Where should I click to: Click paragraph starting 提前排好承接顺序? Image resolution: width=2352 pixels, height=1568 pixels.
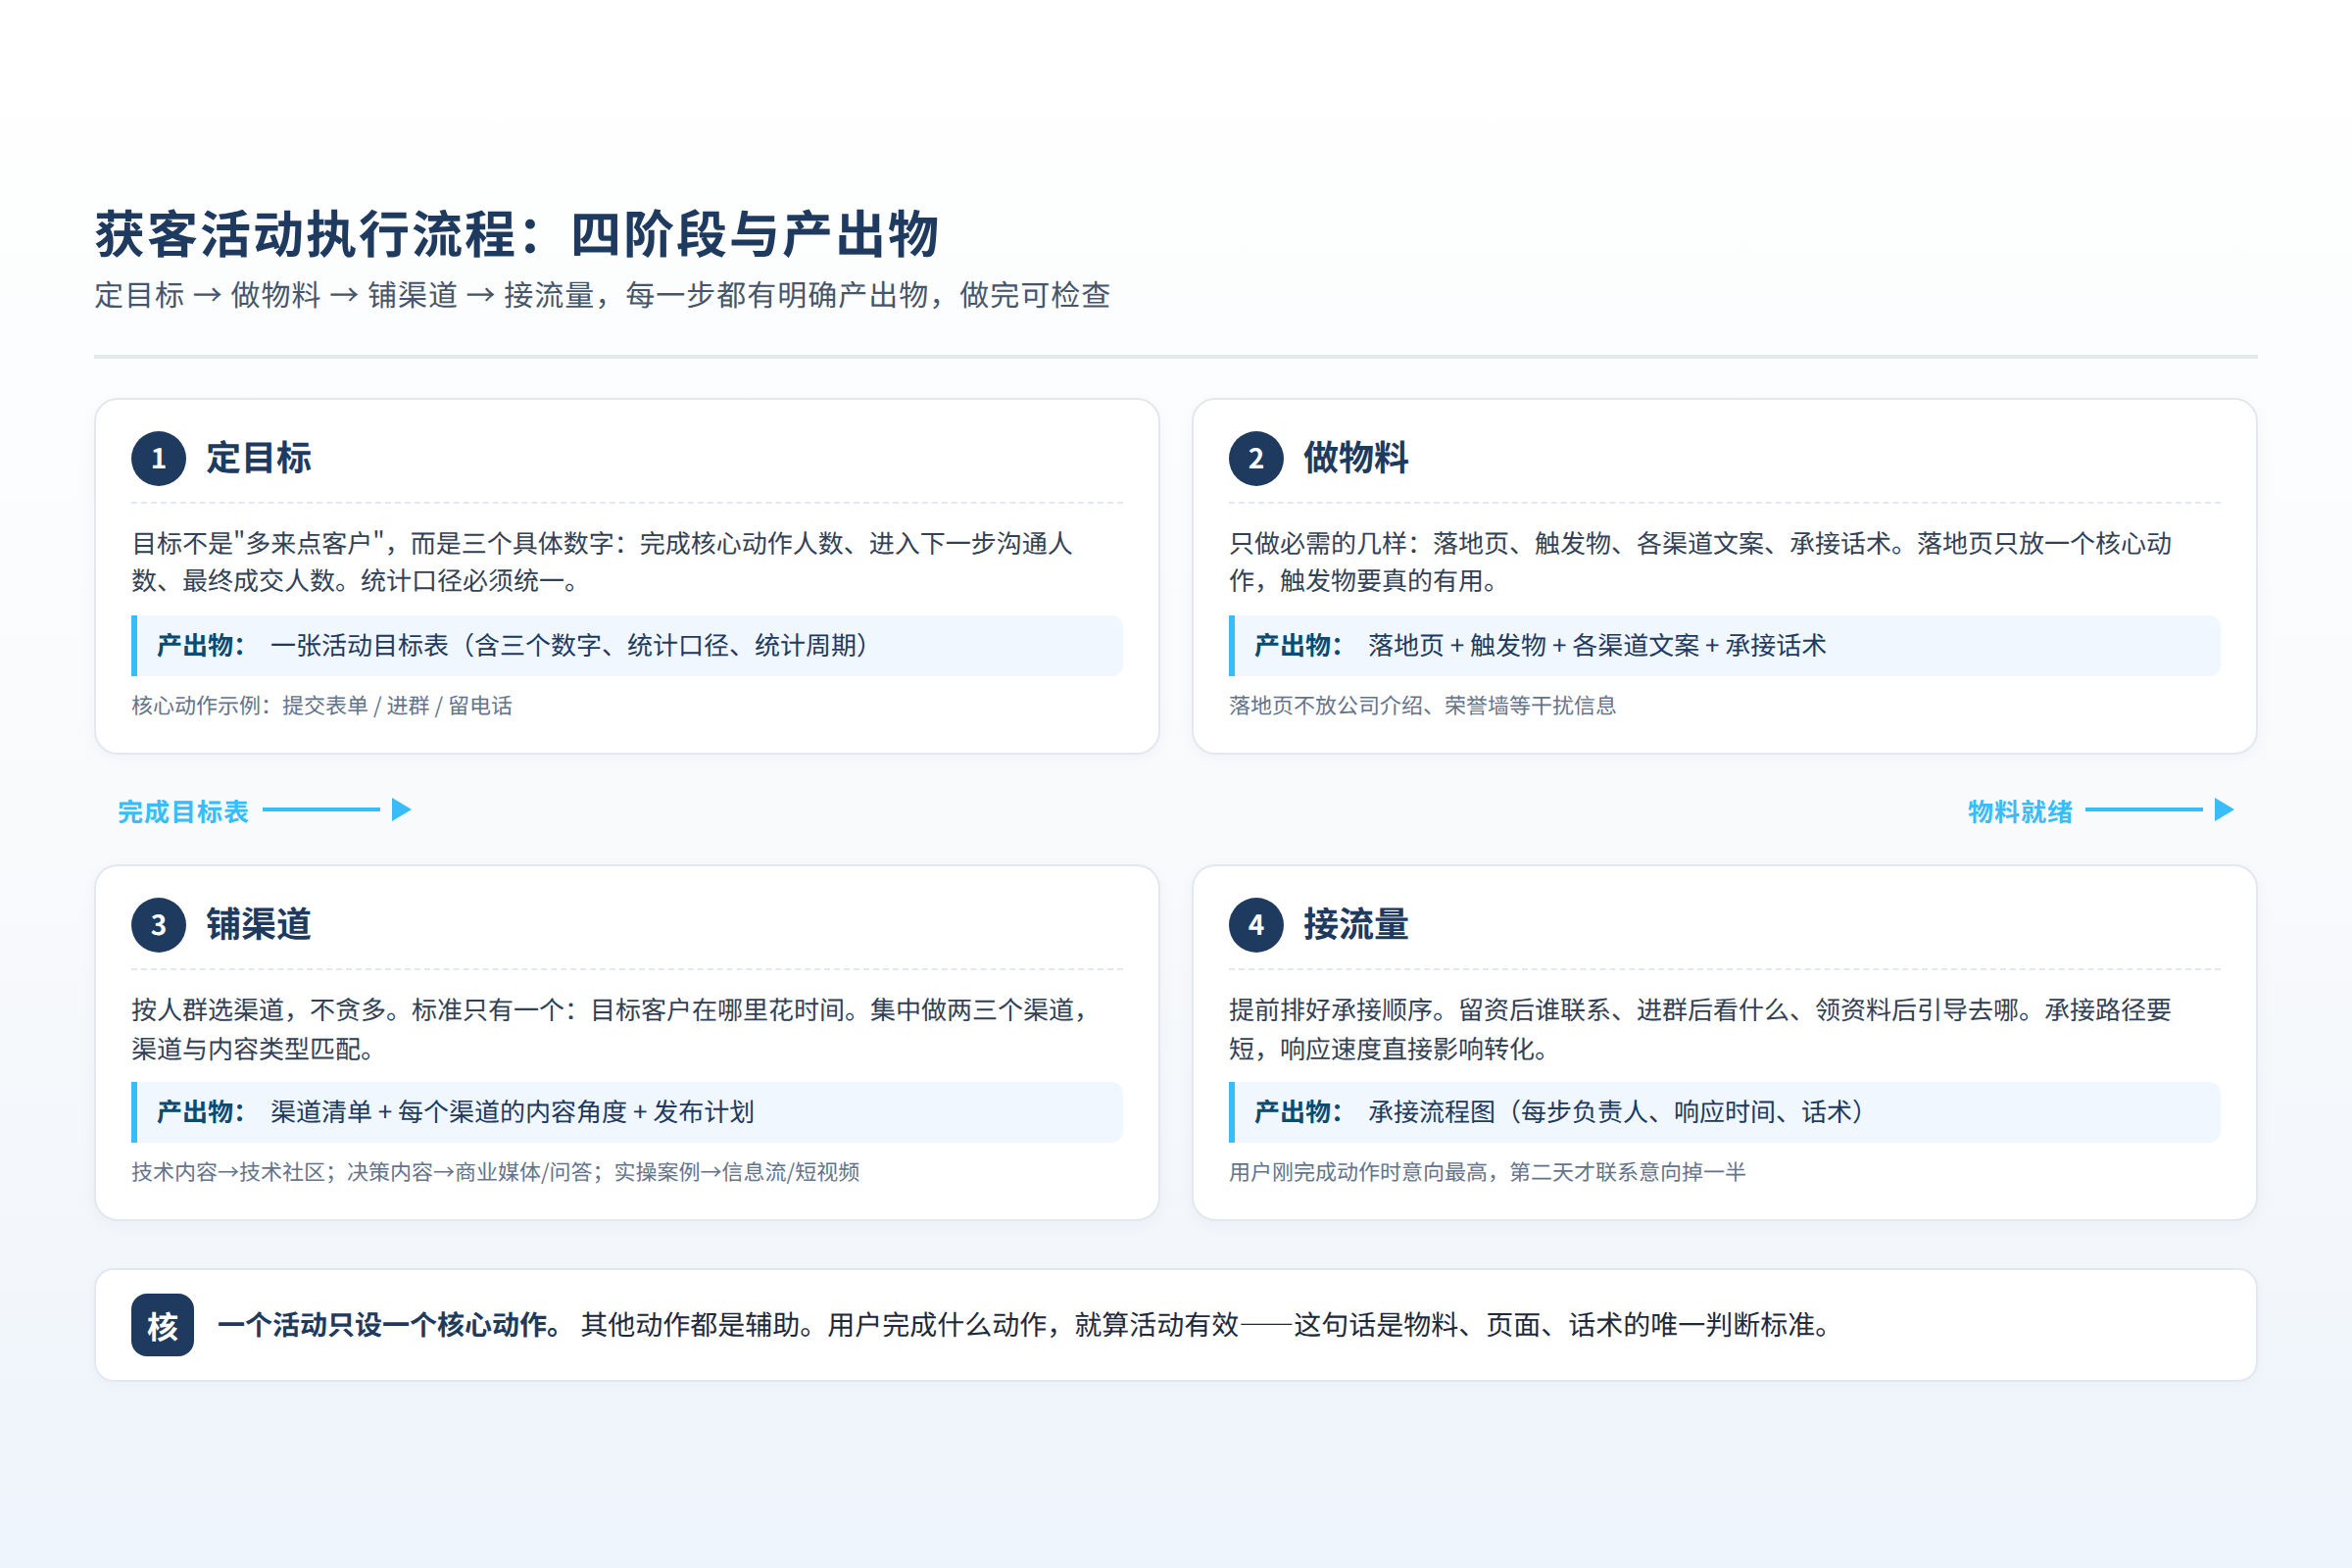pyautogui.click(x=1700, y=1029)
